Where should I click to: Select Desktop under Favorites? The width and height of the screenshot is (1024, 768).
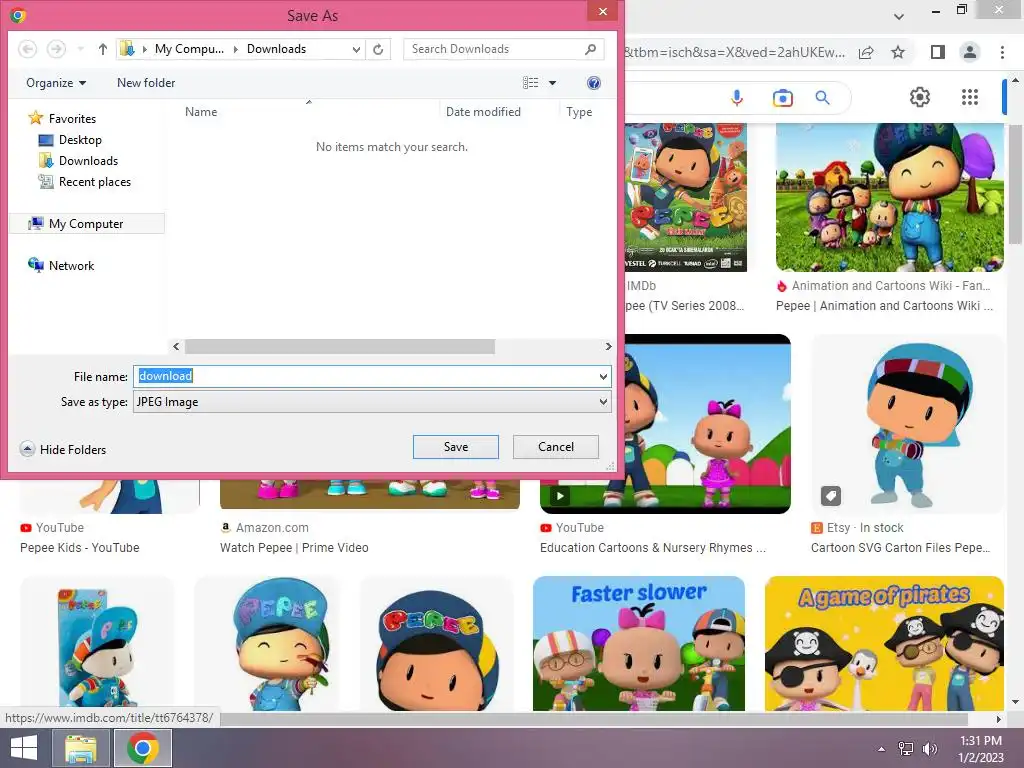pyautogui.click(x=70, y=140)
